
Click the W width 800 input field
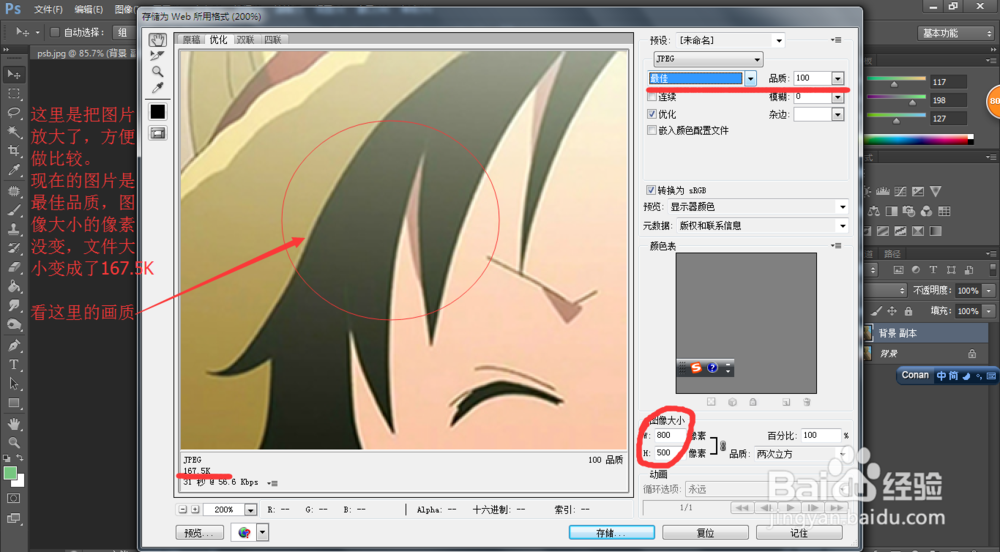(x=669, y=435)
